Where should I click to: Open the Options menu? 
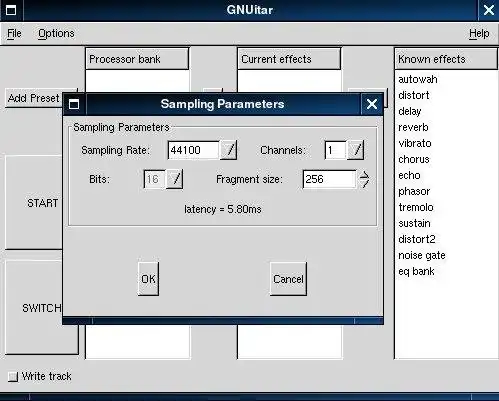tap(56, 33)
